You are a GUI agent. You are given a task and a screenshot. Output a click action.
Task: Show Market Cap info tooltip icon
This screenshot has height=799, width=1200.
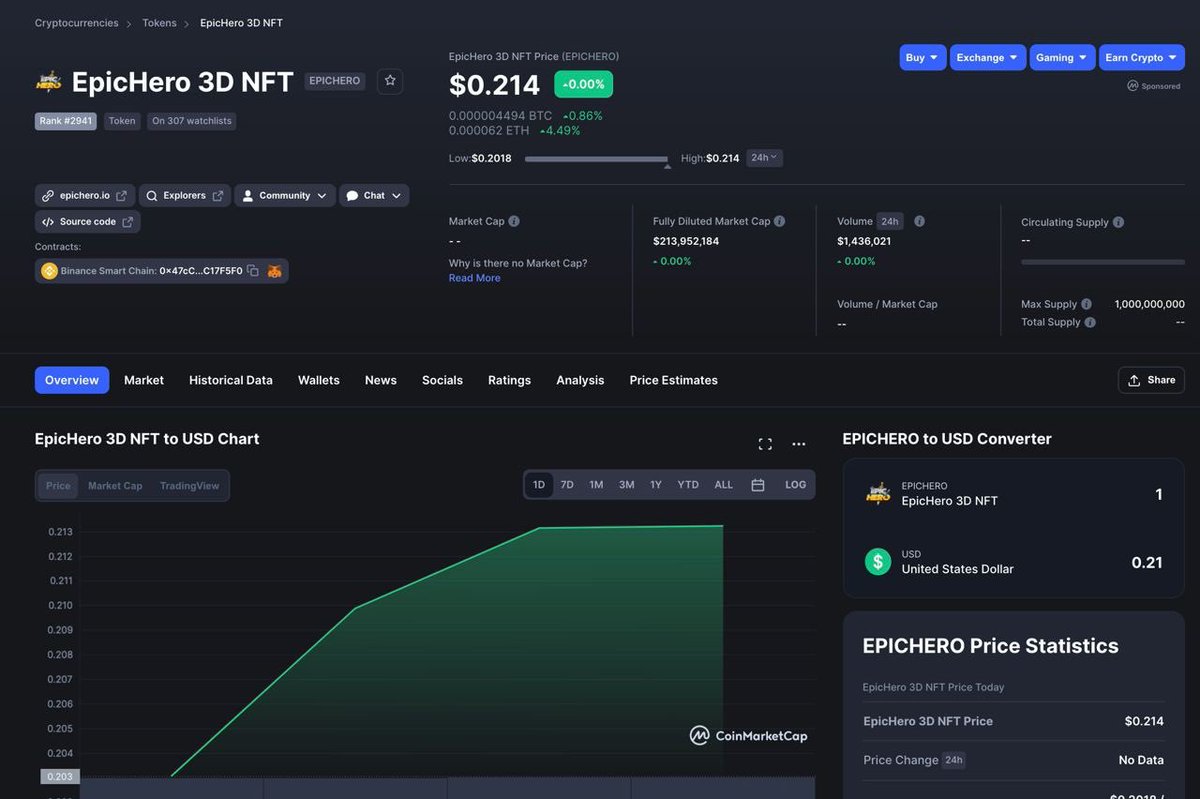click(514, 221)
